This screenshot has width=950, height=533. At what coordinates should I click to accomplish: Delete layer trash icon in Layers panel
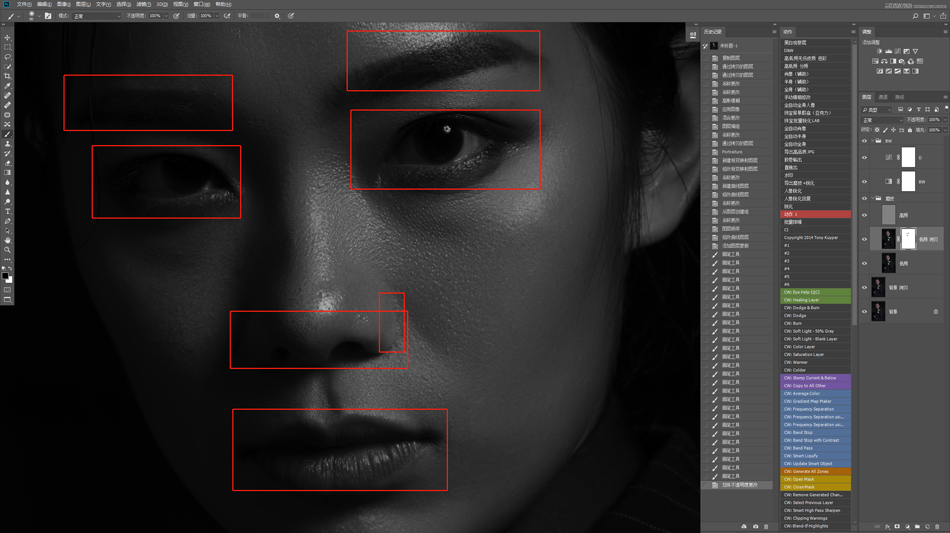[x=937, y=526]
